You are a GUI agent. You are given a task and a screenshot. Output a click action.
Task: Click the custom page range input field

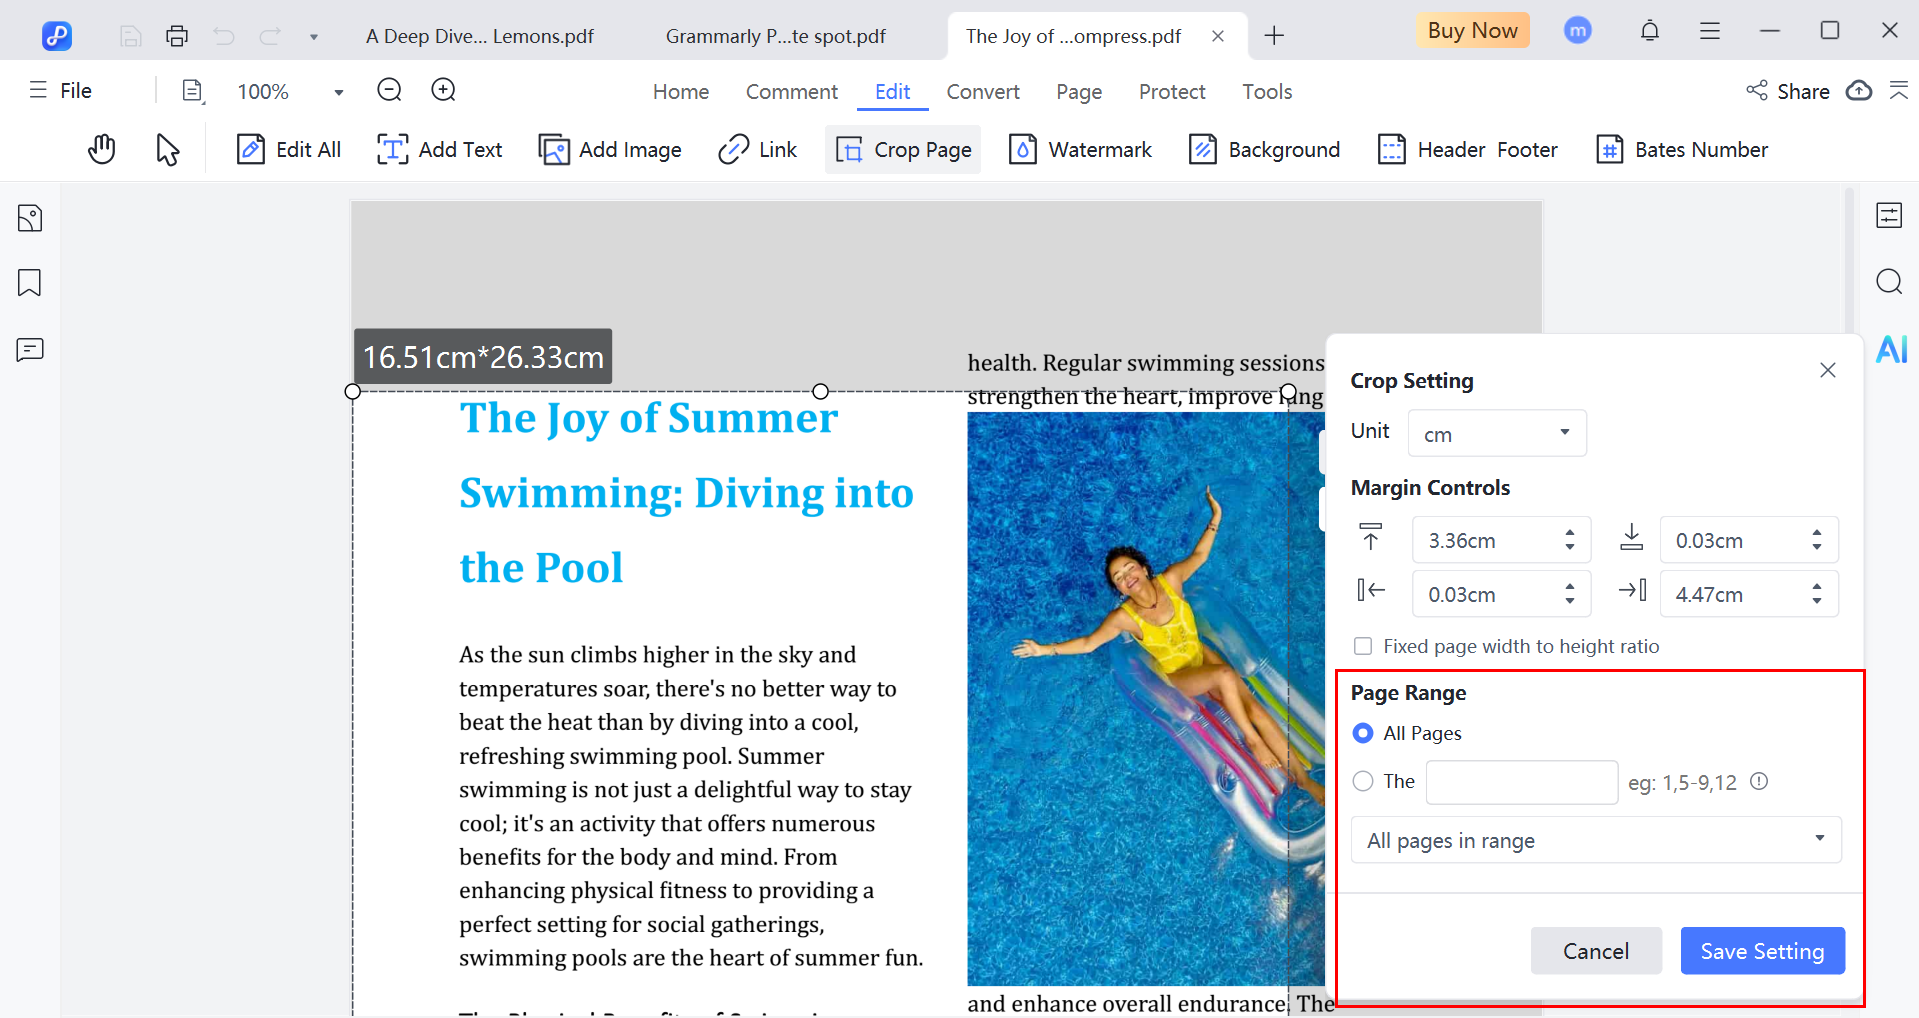tap(1521, 782)
